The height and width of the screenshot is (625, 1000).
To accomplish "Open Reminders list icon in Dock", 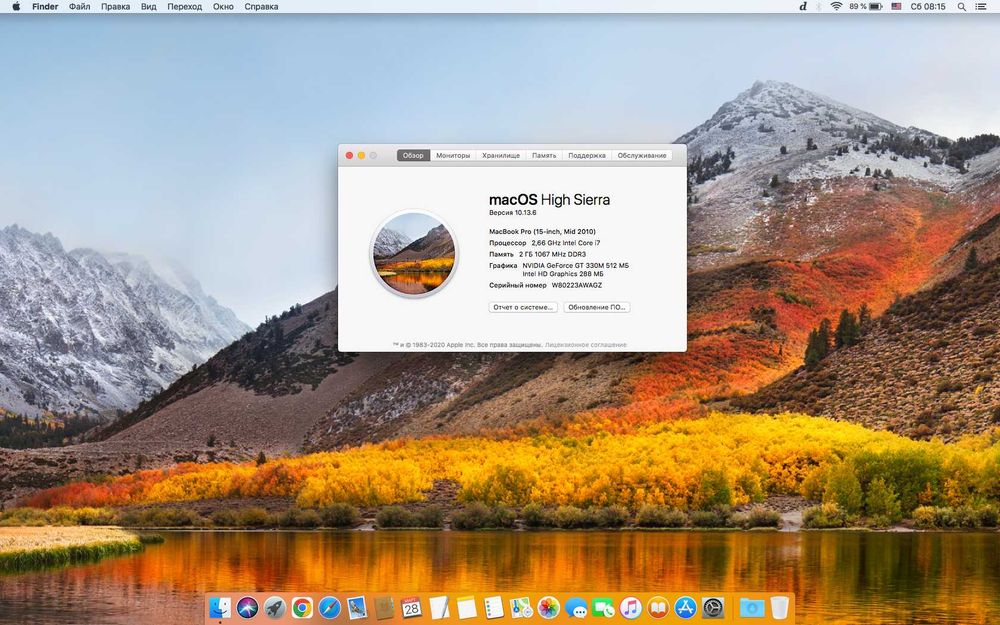I will 494,608.
